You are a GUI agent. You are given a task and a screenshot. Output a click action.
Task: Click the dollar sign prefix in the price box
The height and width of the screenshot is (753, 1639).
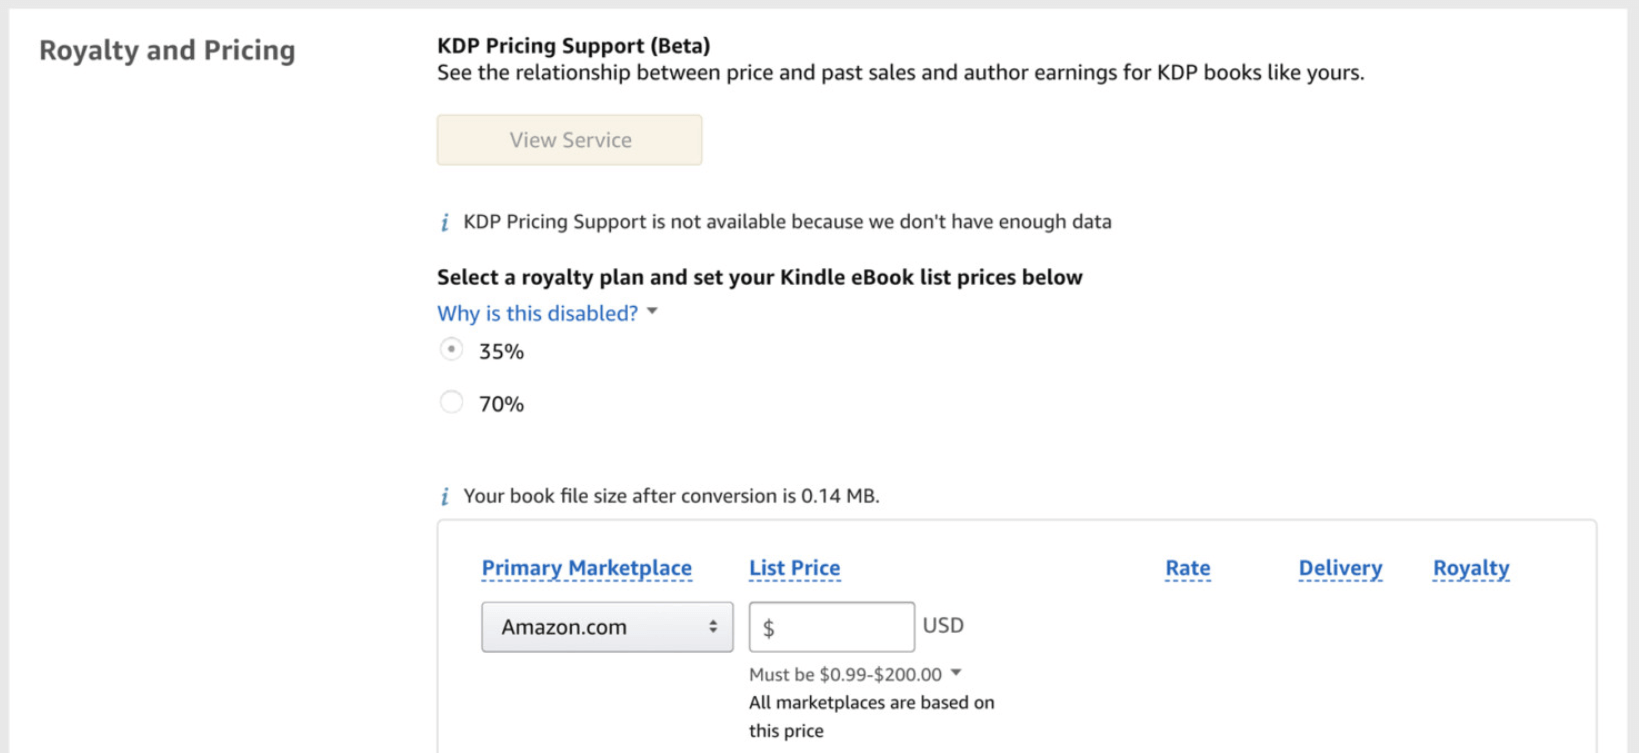point(768,626)
